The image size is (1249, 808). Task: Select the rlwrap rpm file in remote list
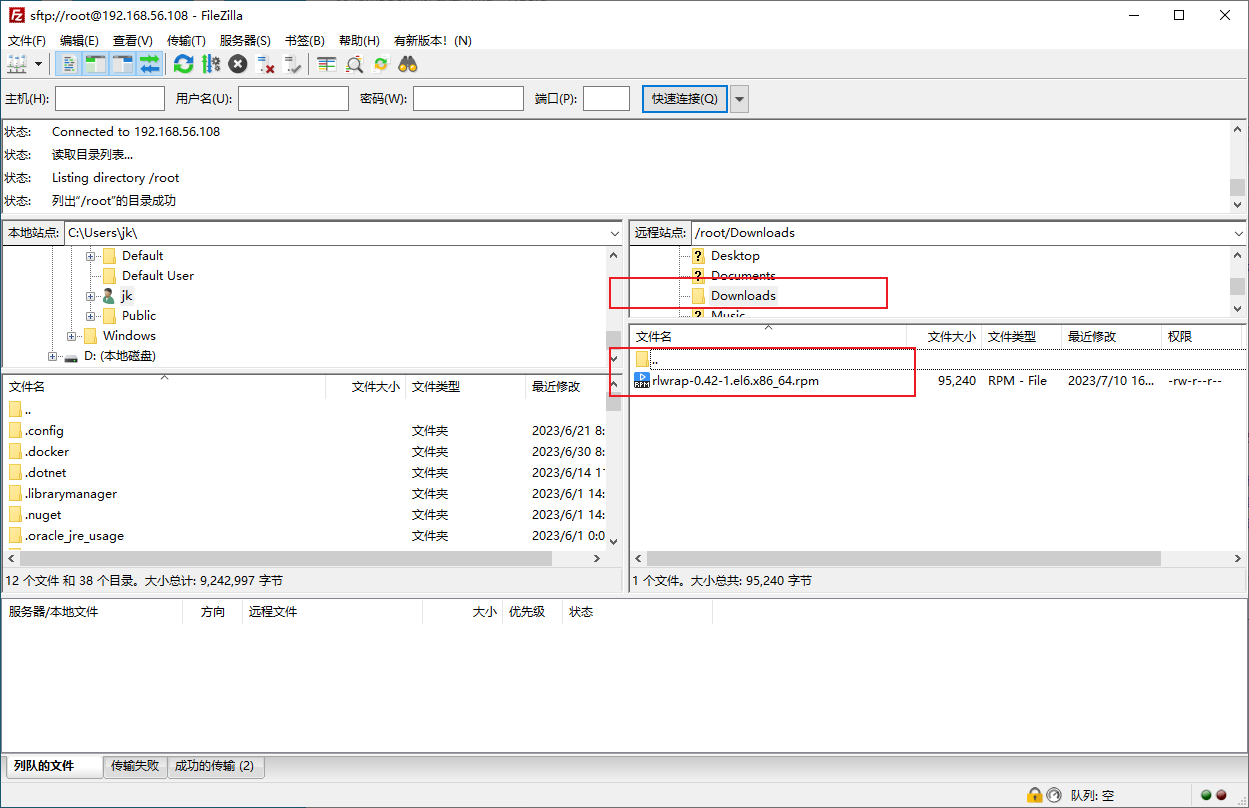click(735, 381)
